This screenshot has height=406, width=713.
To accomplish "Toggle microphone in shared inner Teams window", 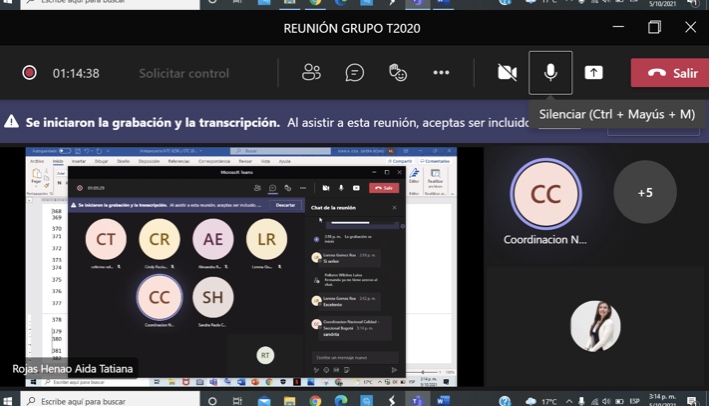I will (341, 188).
